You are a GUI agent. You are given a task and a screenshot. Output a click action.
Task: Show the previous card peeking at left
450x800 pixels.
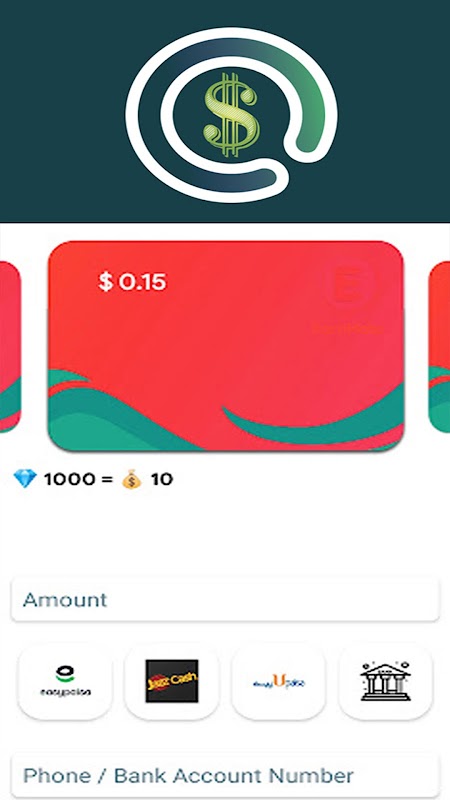pos(10,347)
